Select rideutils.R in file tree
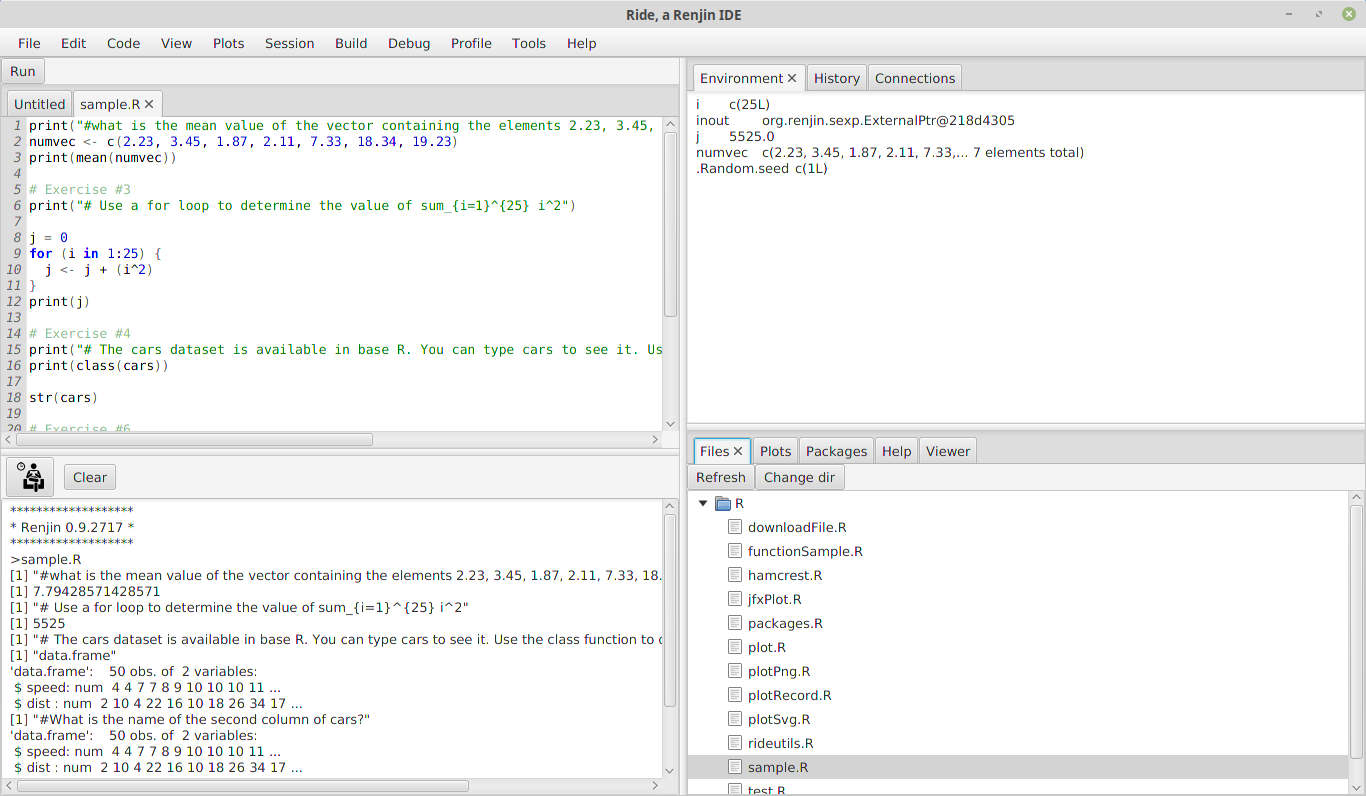 (x=781, y=743)
